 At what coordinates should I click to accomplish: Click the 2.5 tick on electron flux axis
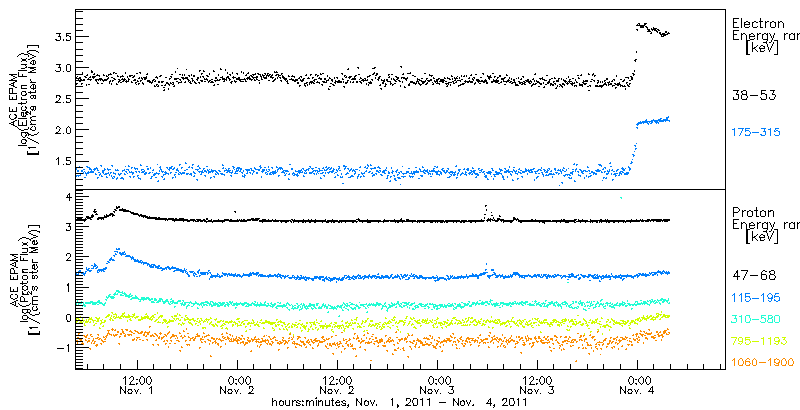tap(61, 98)
